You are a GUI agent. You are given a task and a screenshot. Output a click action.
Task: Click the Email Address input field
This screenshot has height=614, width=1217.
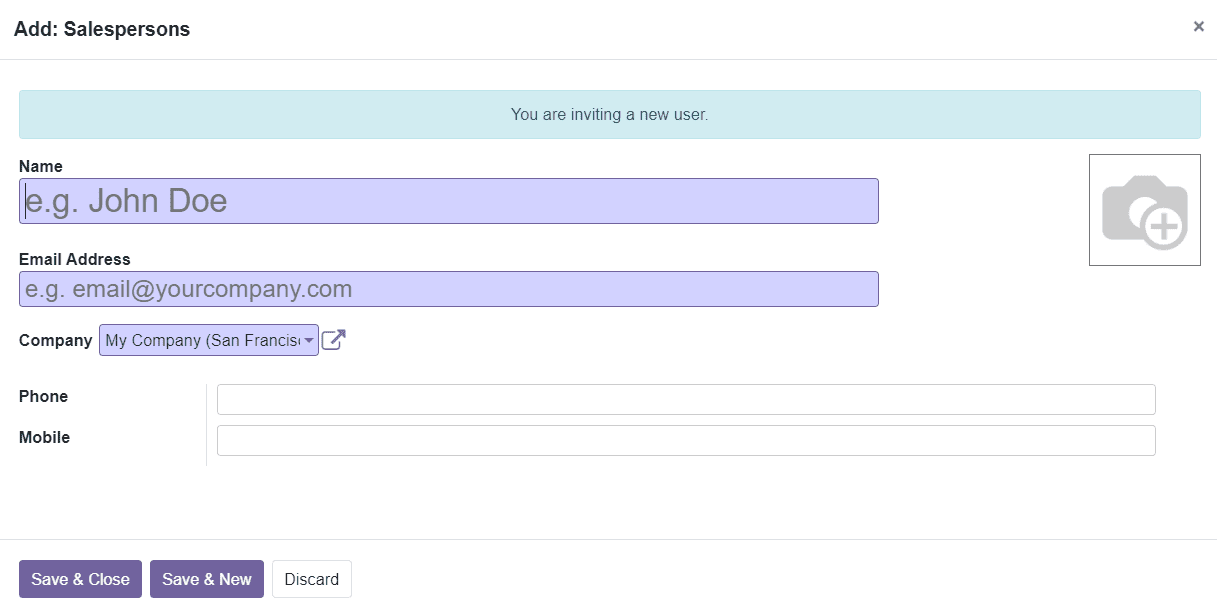448,288
